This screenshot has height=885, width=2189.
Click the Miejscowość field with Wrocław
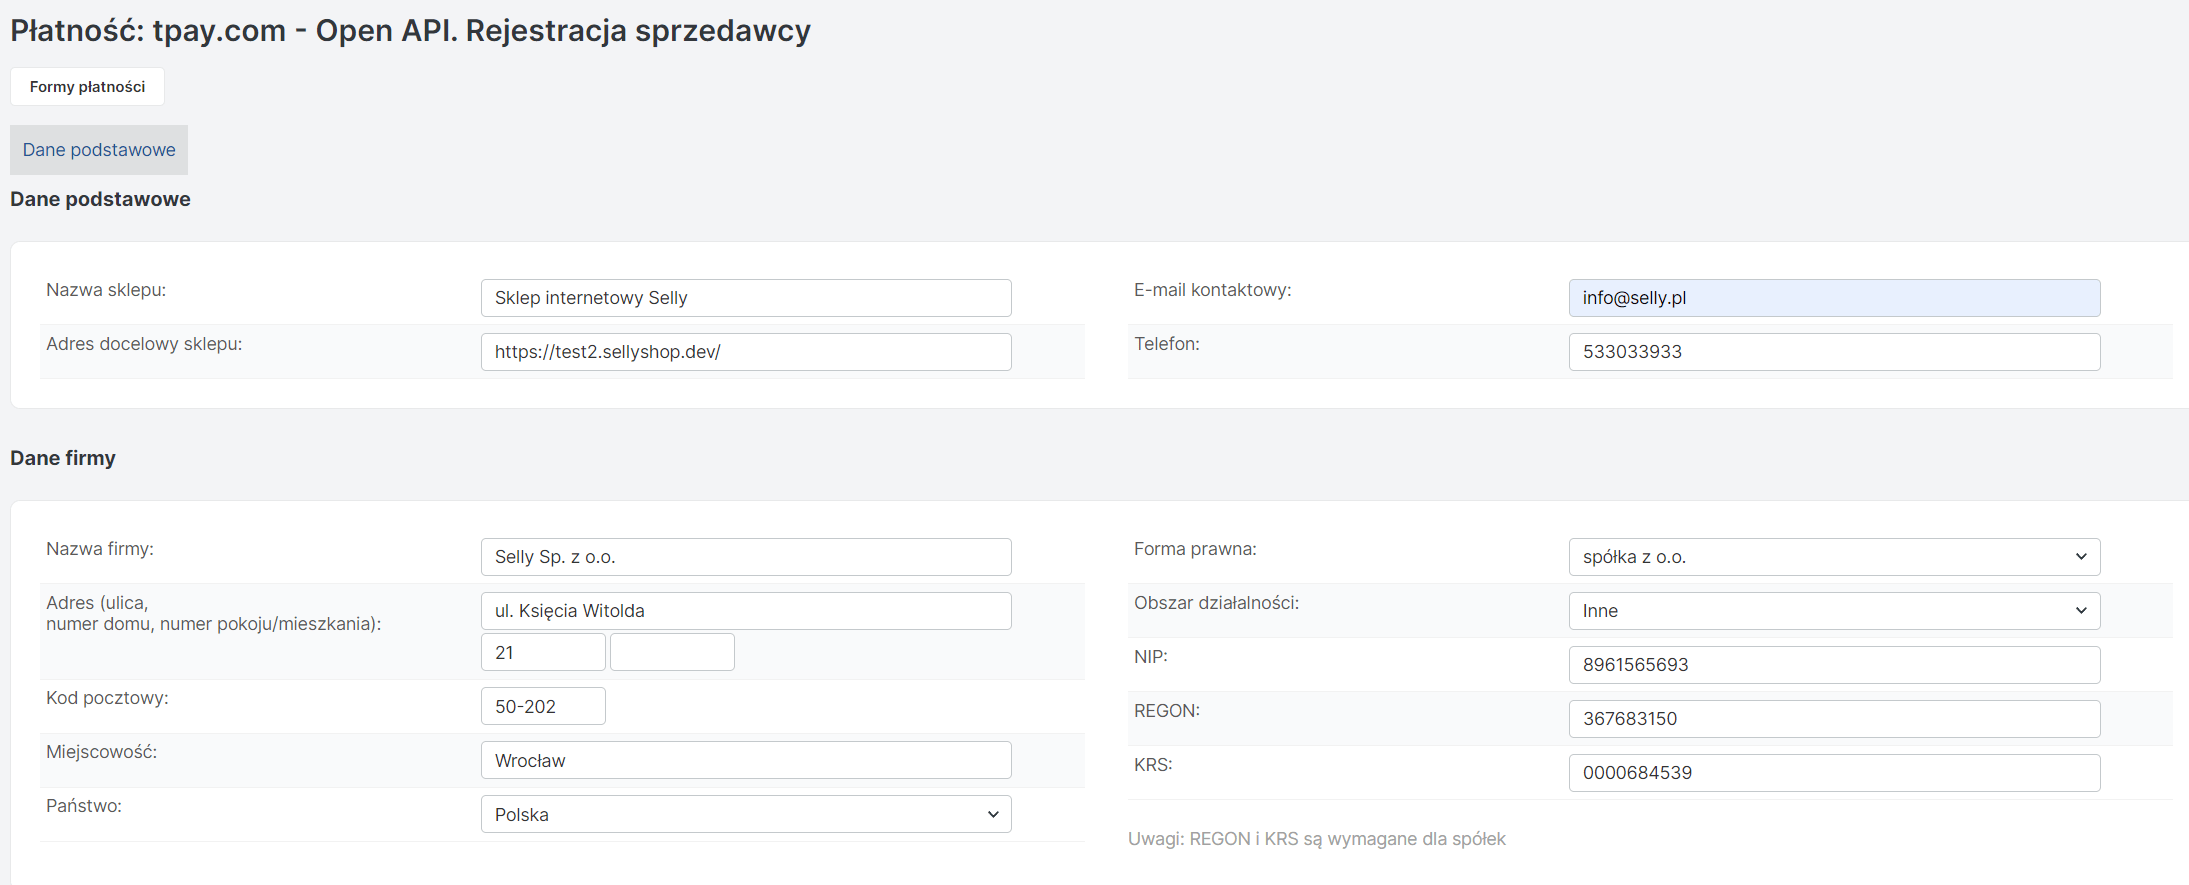pyautogui.click(x=745, y=761)
